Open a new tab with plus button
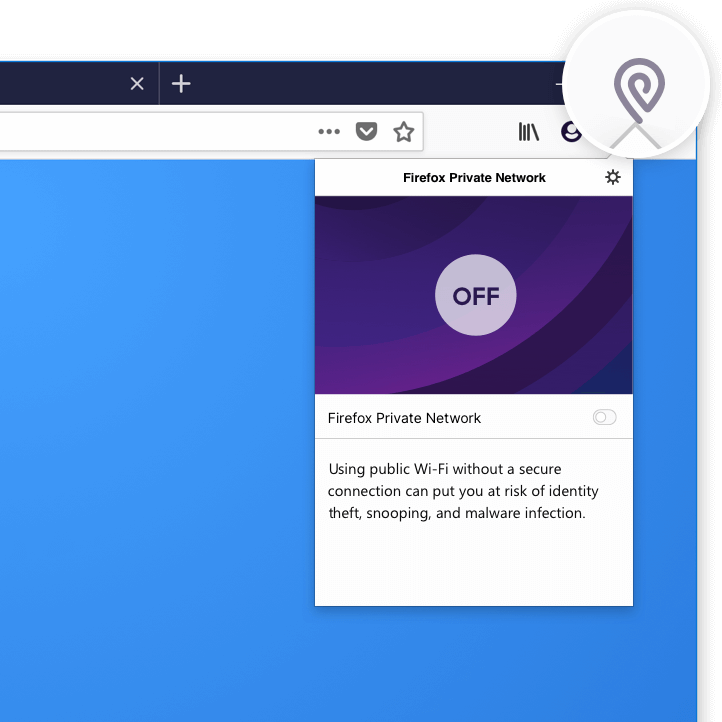 click(181, 84)
